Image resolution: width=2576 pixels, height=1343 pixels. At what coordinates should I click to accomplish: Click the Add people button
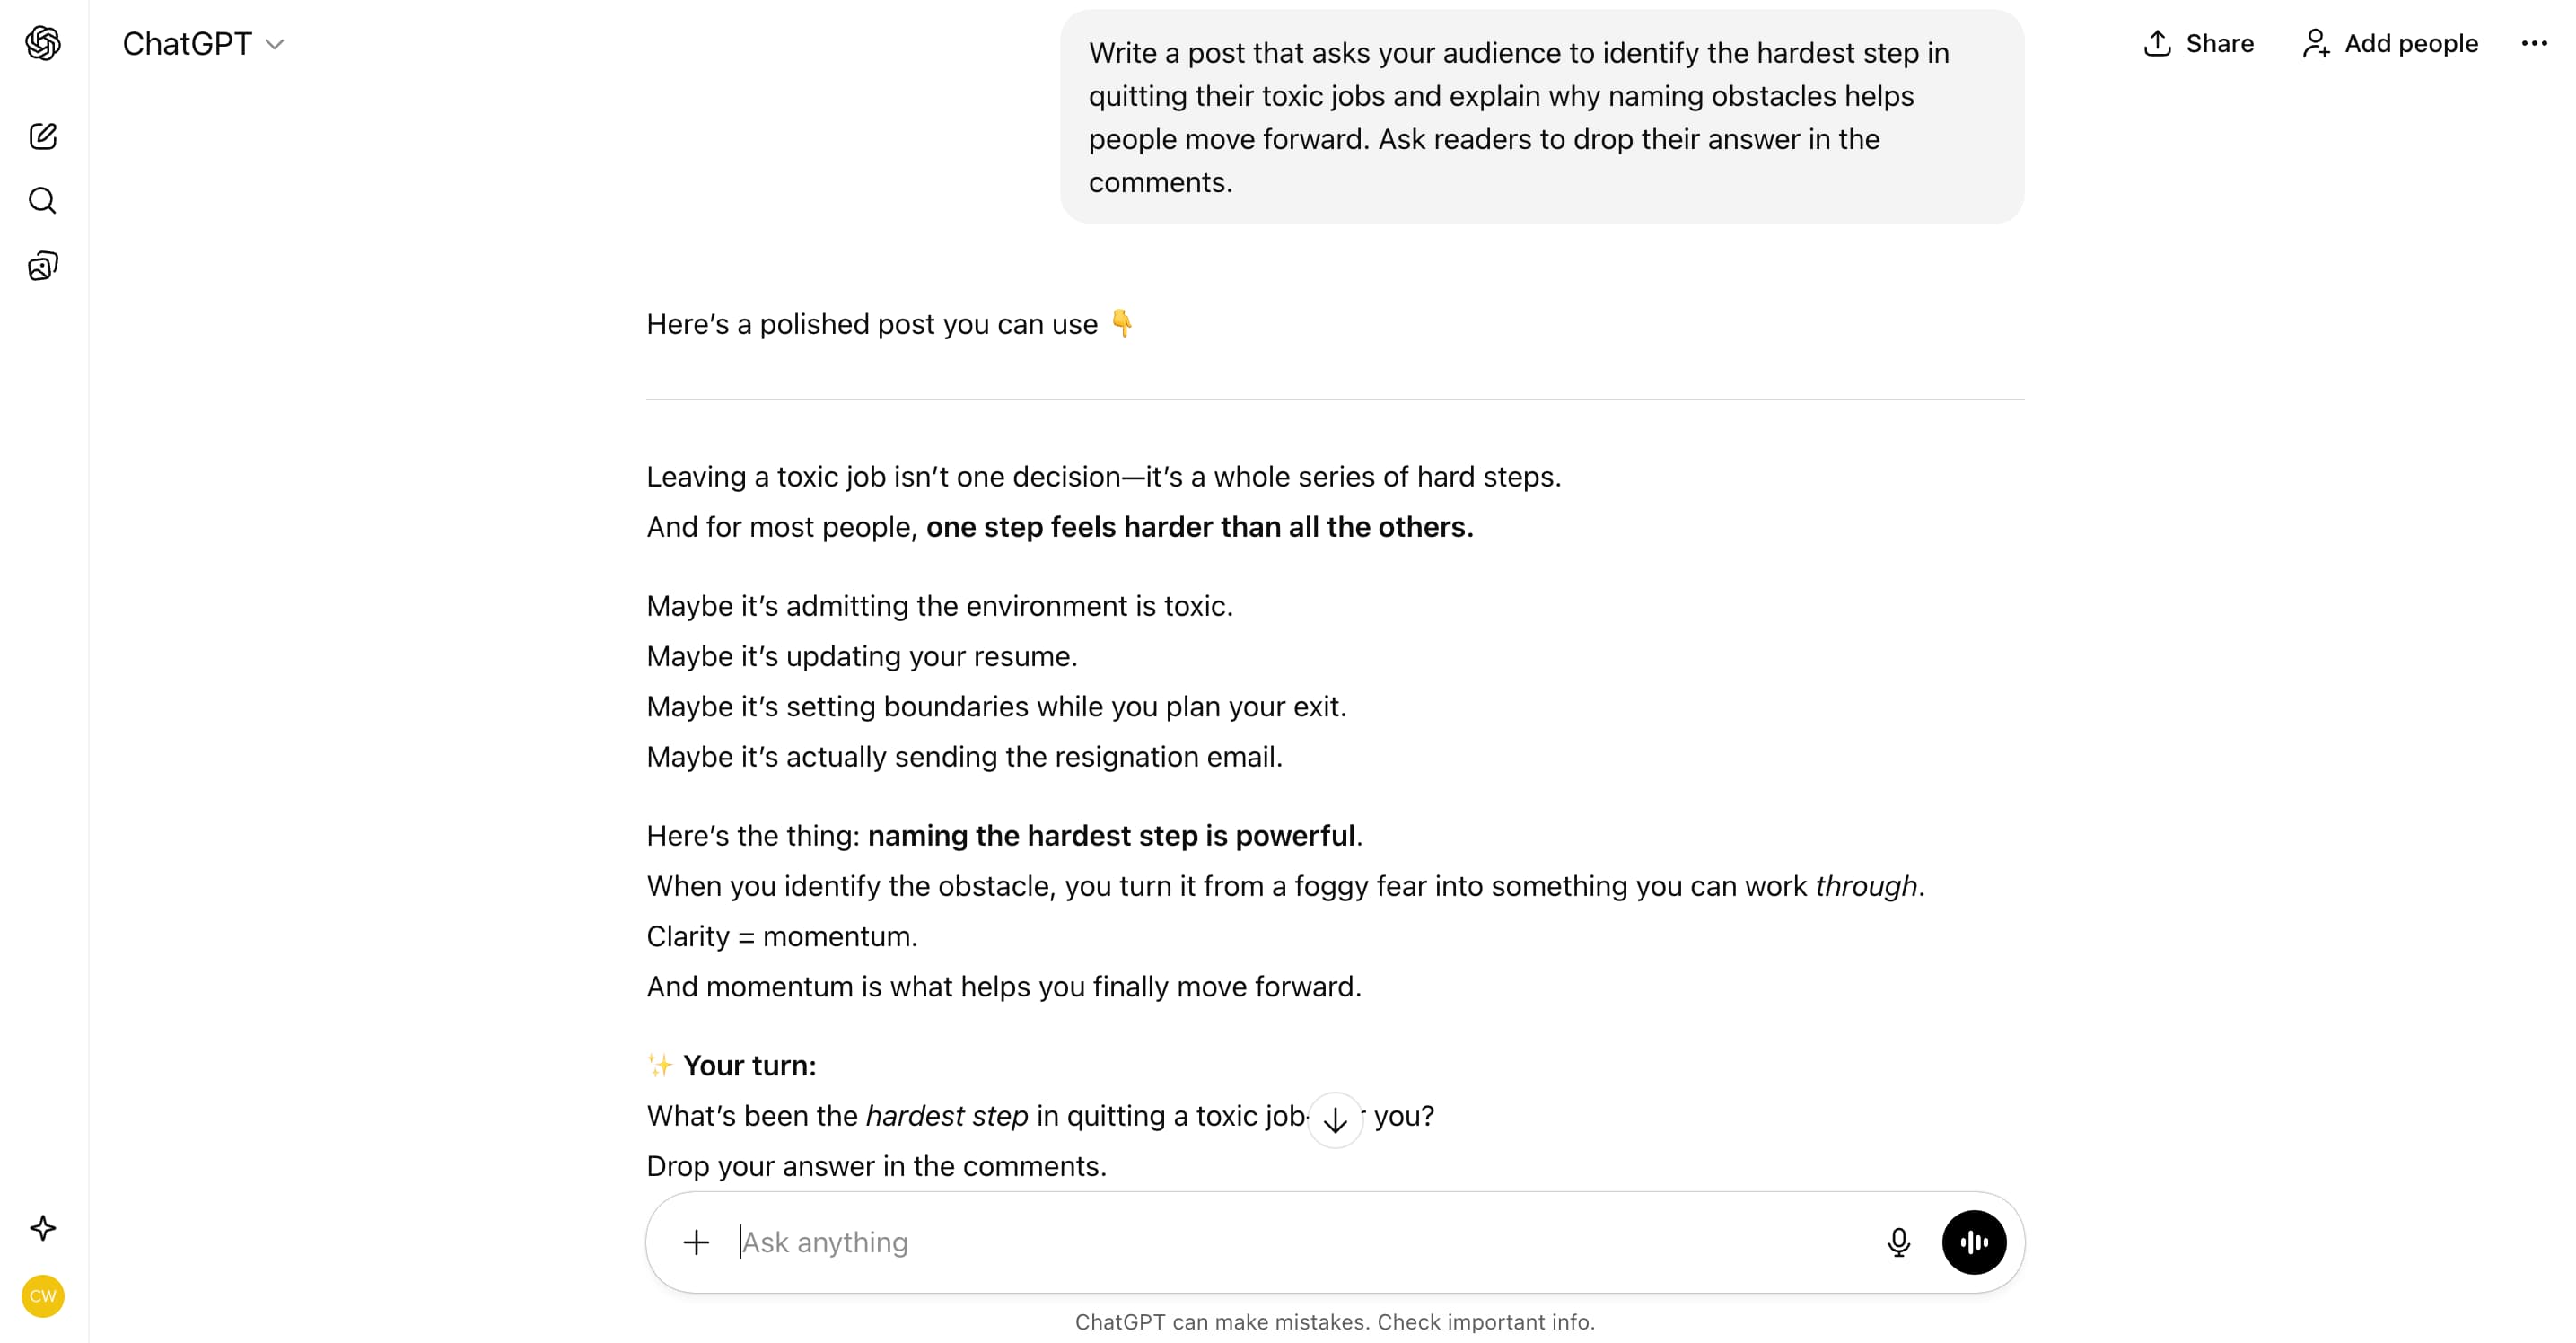pyautogui.click(x=2389, y=43)
